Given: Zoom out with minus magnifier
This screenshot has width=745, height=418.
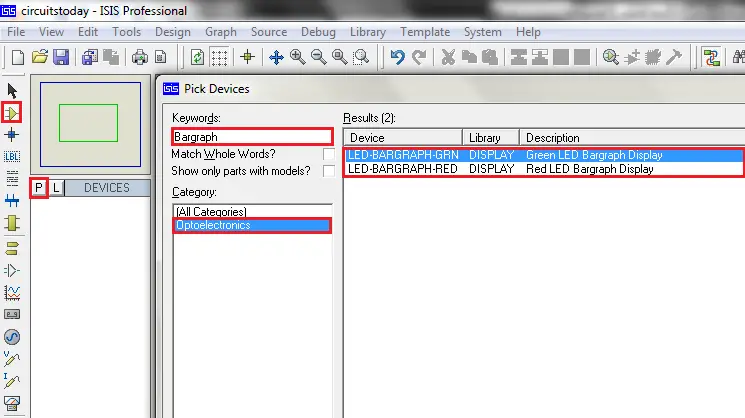Looking at the screenshot, I should pos(318,57).
